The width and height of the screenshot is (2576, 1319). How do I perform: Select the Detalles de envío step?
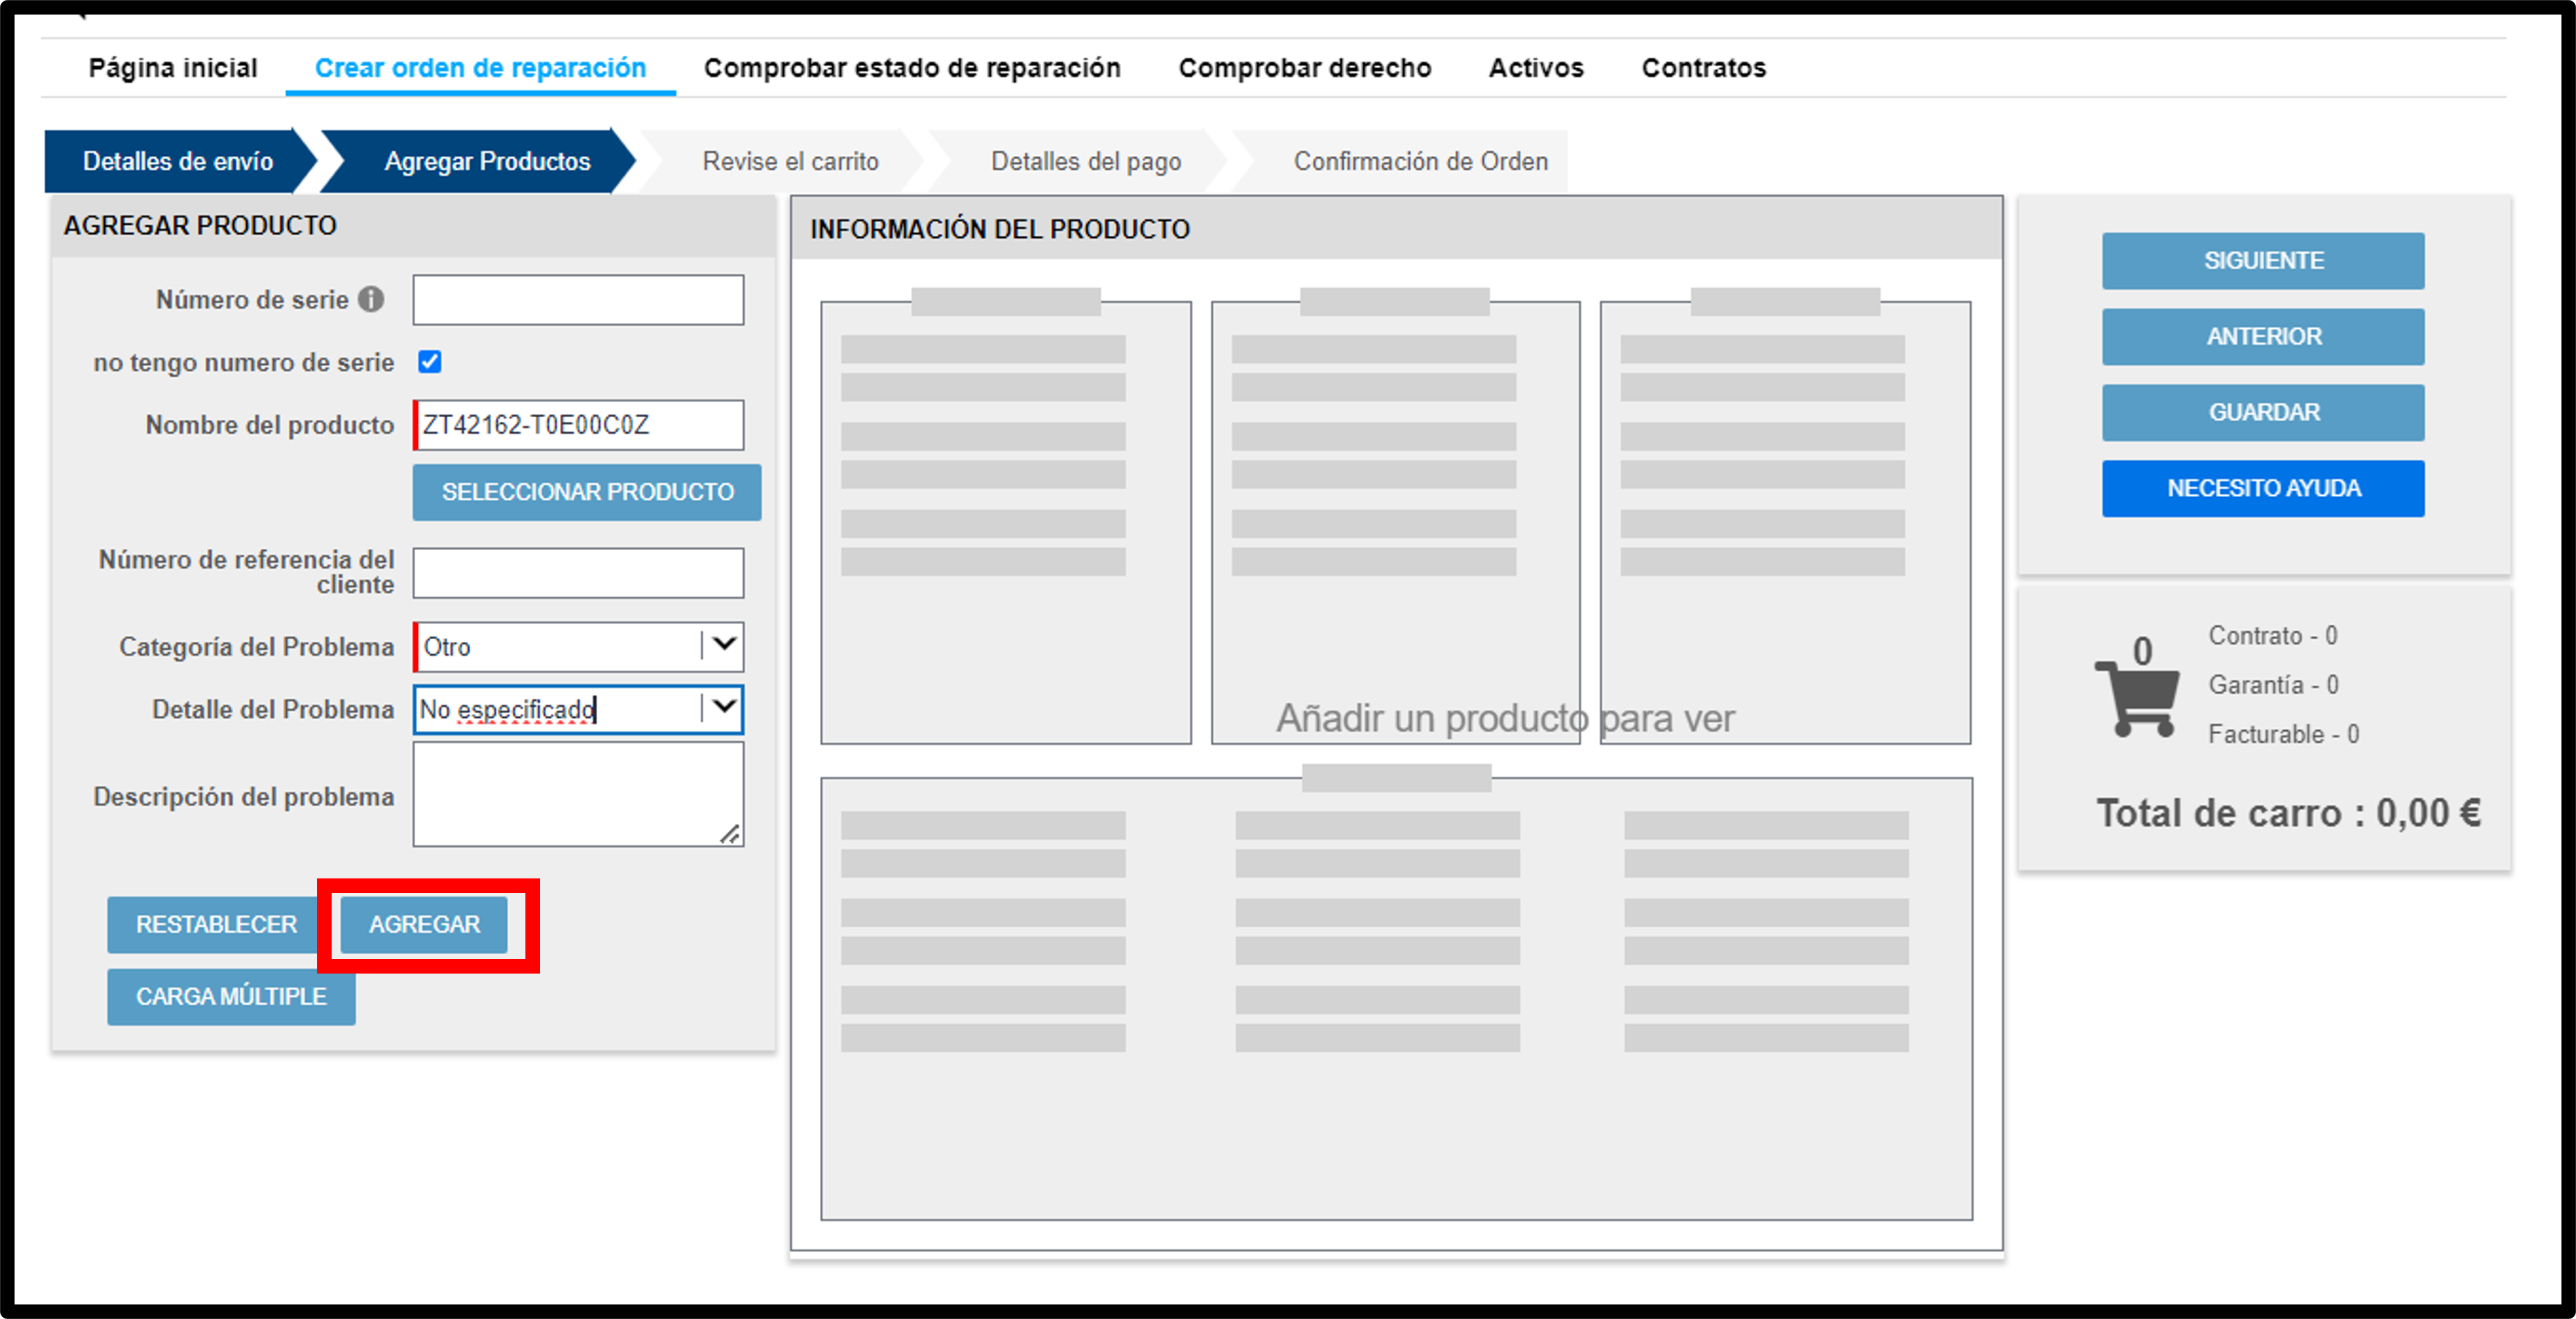pos(177,161)
